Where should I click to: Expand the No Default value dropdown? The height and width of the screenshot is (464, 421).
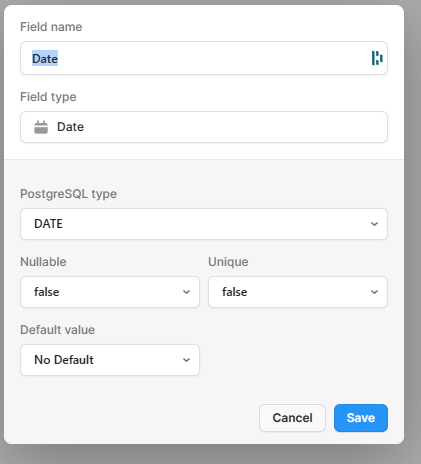110,360
